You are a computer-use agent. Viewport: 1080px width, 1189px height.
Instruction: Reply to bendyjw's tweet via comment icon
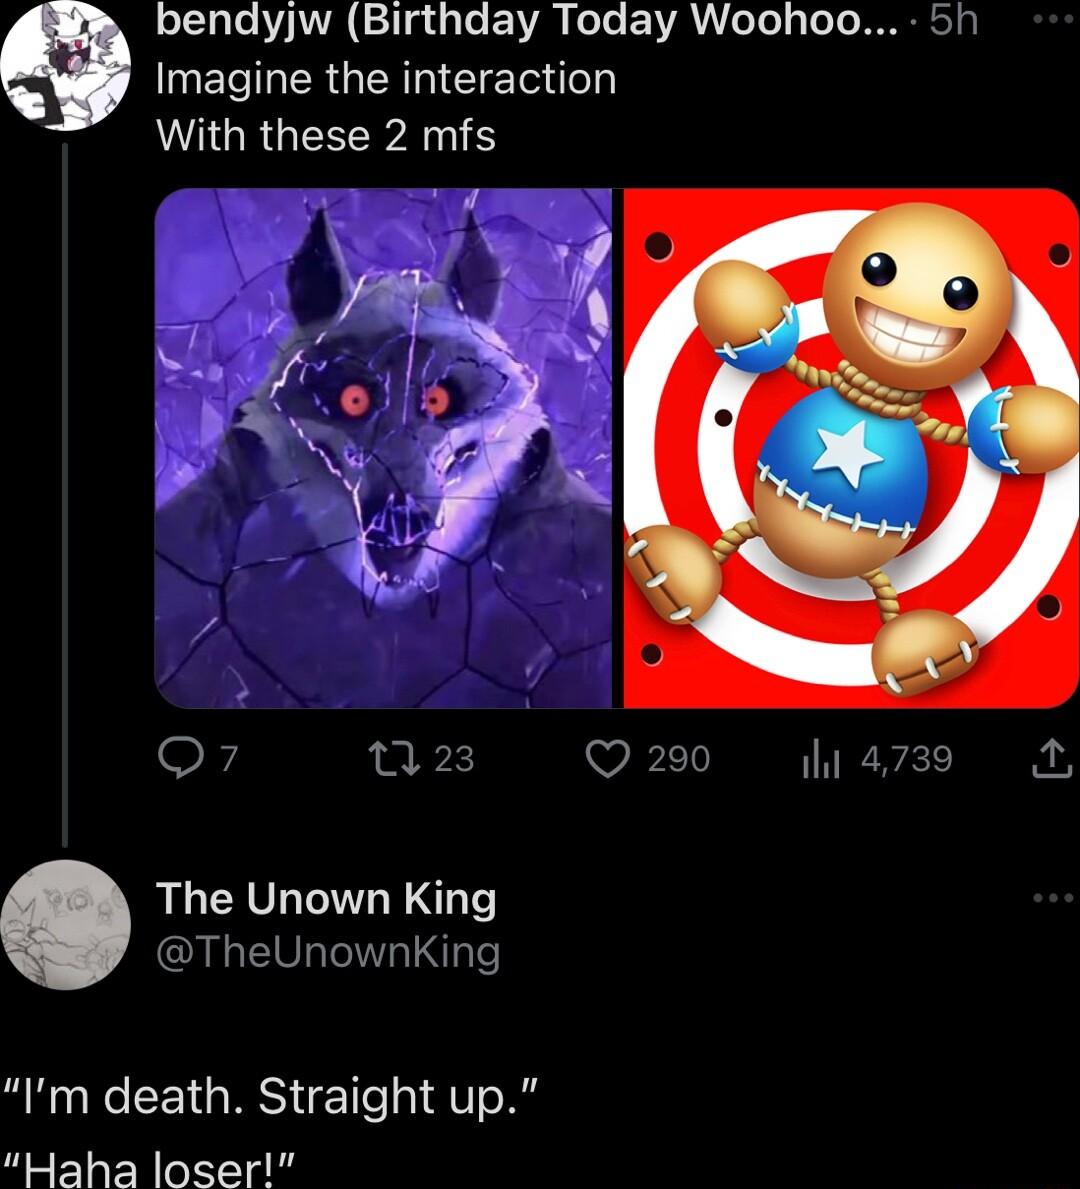click(179, 761)
